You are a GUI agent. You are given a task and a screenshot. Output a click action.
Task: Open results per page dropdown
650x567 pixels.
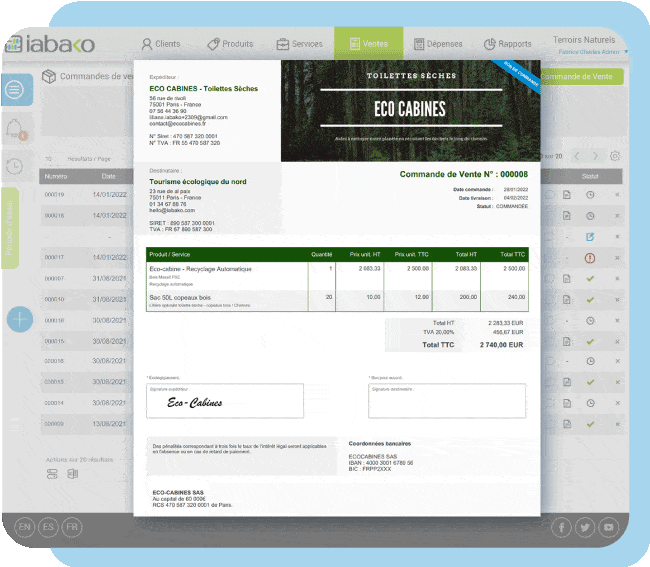[x=49, y=159]
